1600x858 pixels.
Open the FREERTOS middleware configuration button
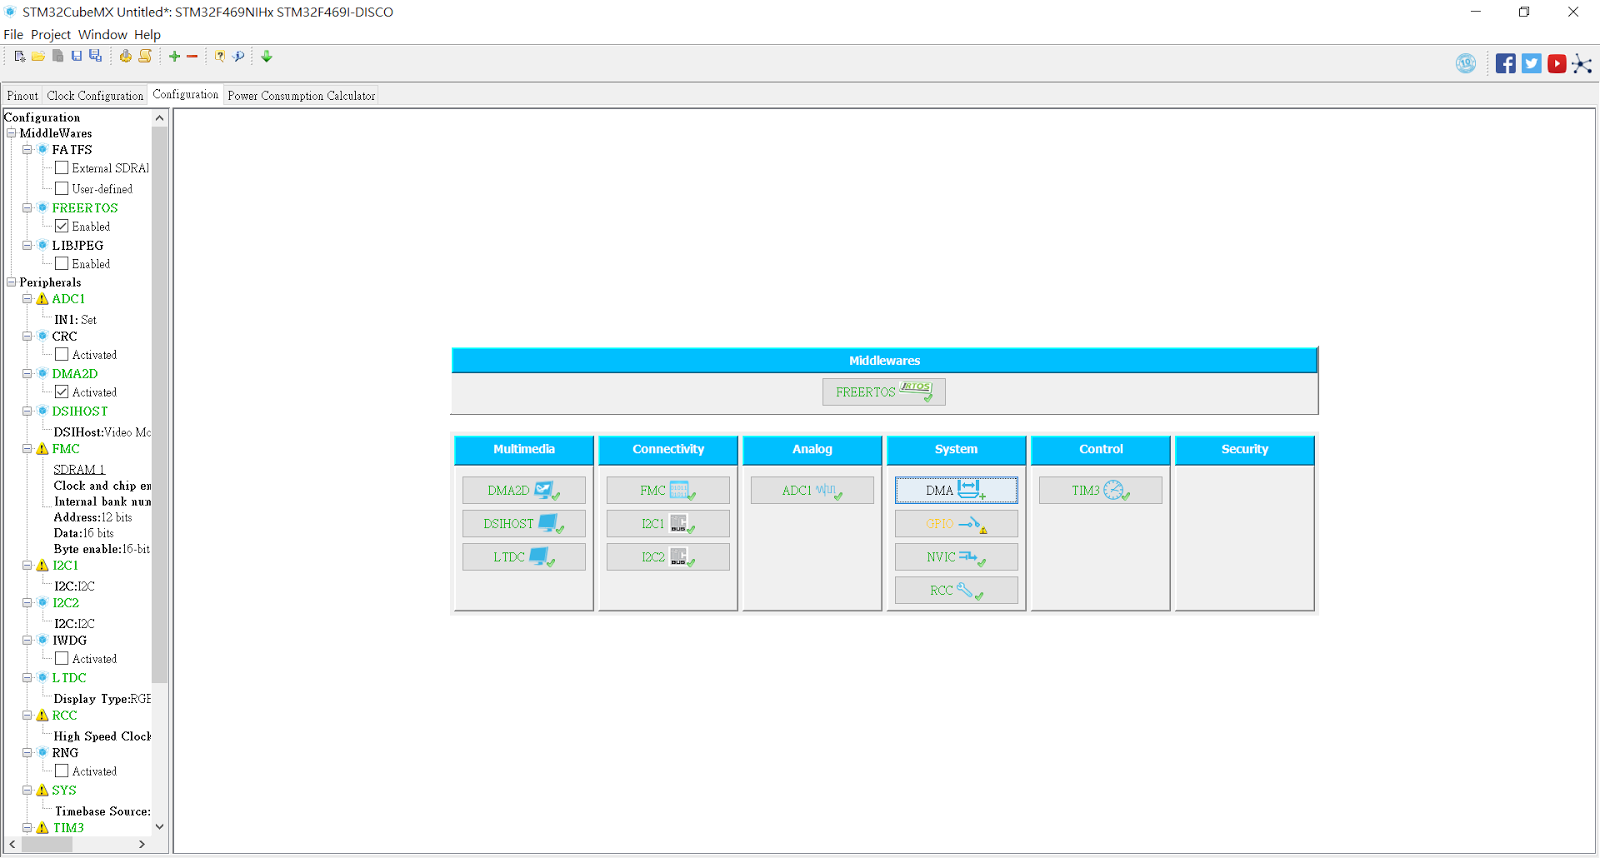pyautogui.click(x=884, y=392)
